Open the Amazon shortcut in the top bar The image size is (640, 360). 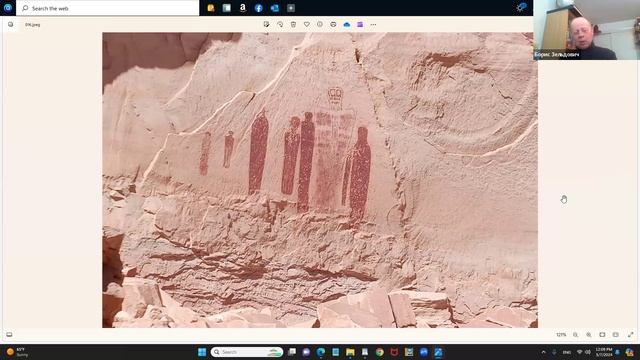[243, 8]
